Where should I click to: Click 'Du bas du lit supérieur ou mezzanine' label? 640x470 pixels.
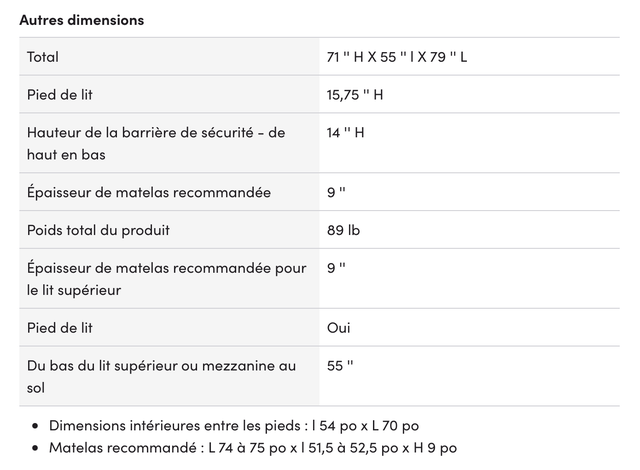click(161, 377)
